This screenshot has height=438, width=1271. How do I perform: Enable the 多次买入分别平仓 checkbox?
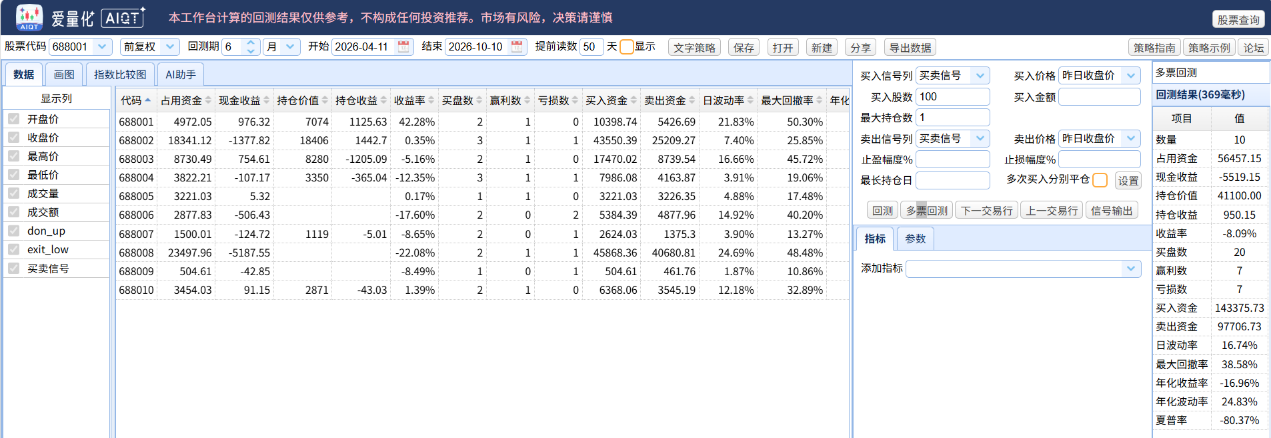(x=1100, y=180)
